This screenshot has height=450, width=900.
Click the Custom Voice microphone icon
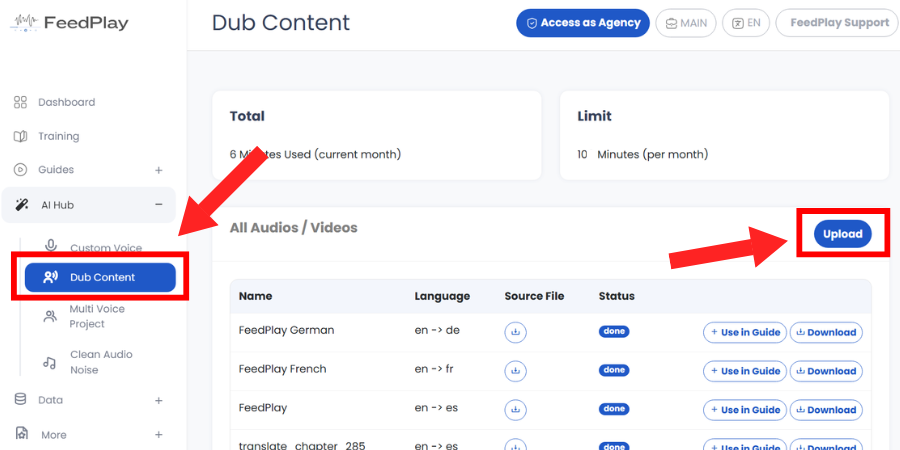point(51,246)
